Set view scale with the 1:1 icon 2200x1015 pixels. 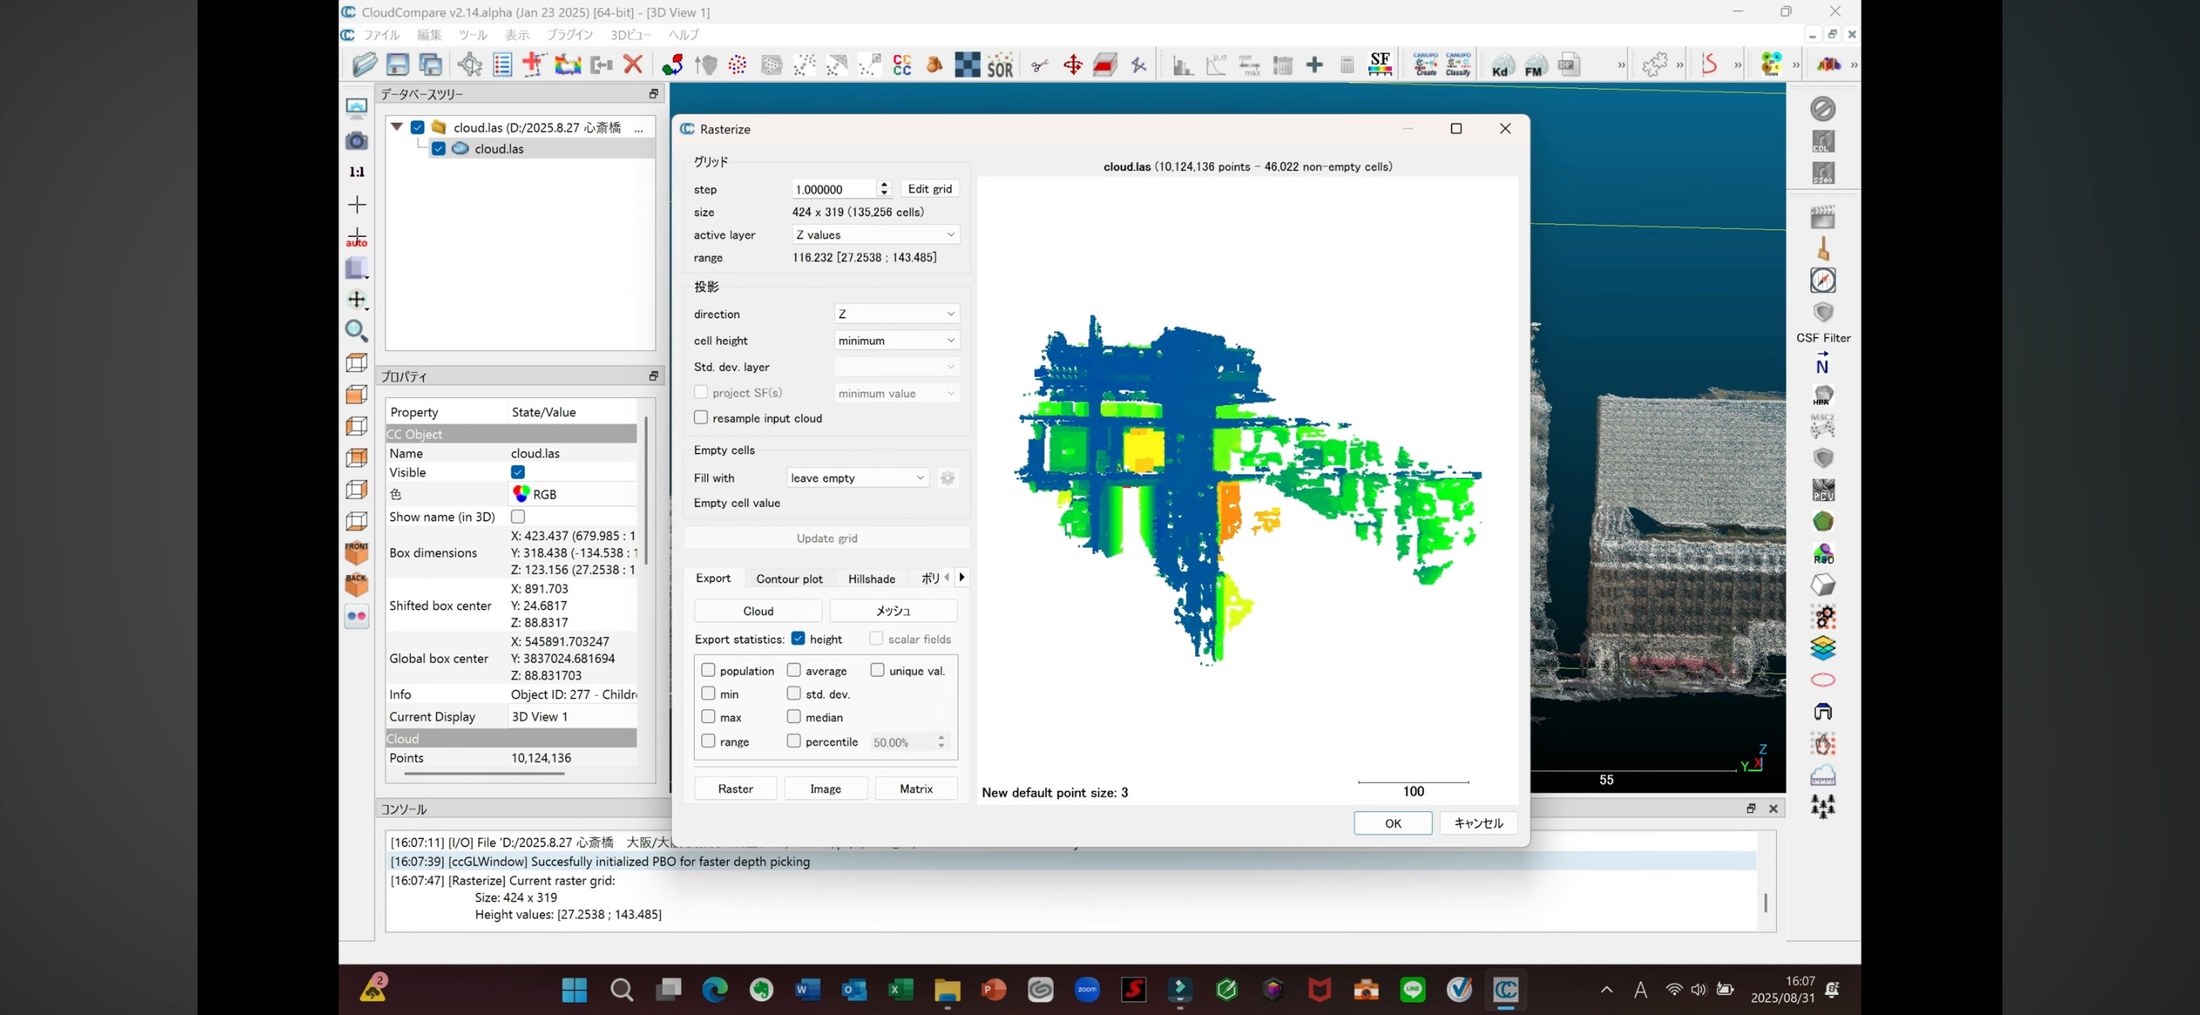[x=356, y=172]
